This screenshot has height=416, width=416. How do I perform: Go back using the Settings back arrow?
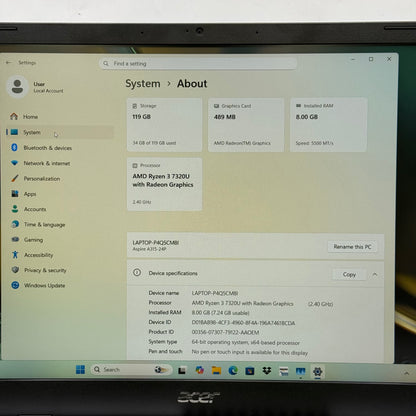[x=9, y=62]
